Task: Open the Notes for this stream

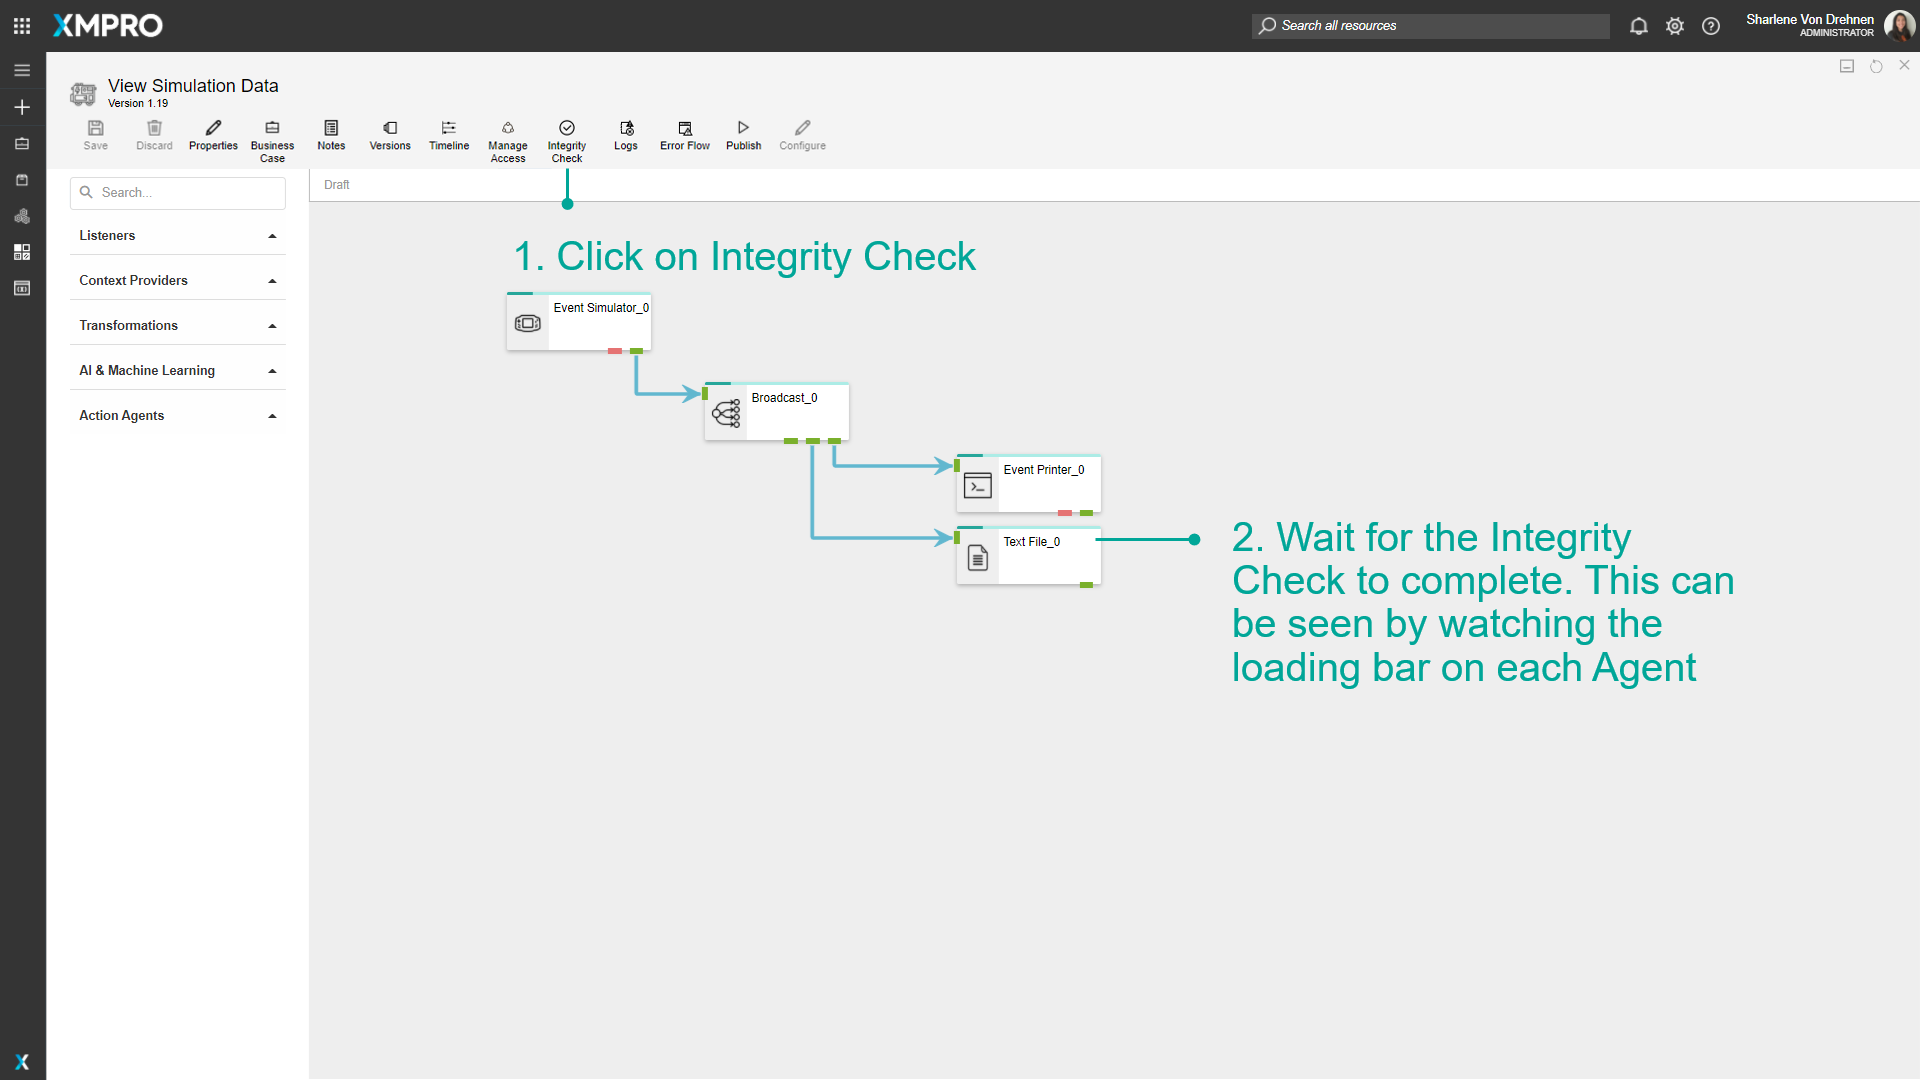Action: [330, 135]
